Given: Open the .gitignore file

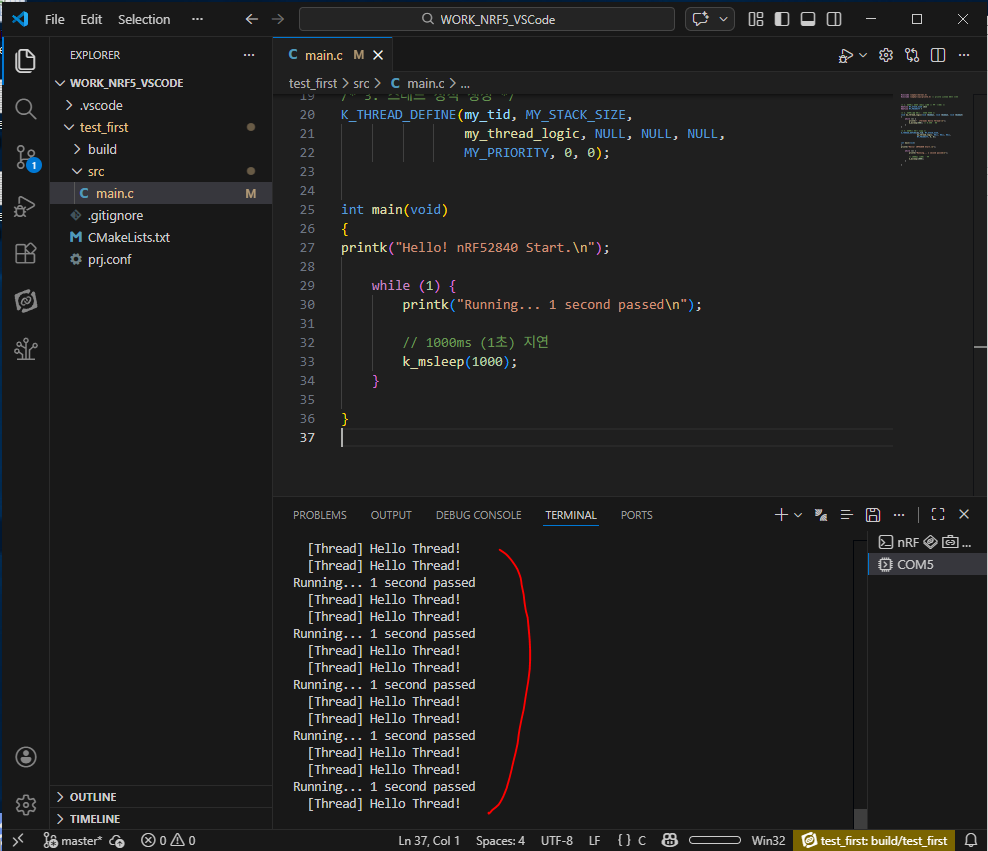Looking at the screenshot, I should 161,215.
